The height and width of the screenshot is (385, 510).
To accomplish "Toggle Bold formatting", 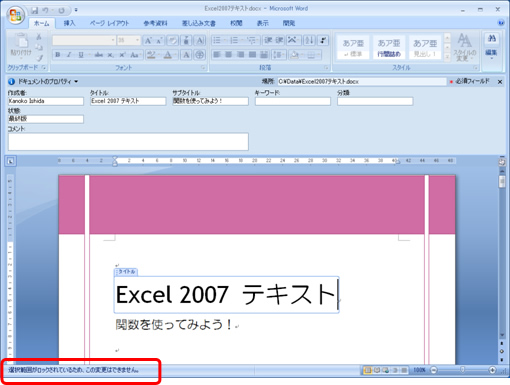I will tap(58, 55).
